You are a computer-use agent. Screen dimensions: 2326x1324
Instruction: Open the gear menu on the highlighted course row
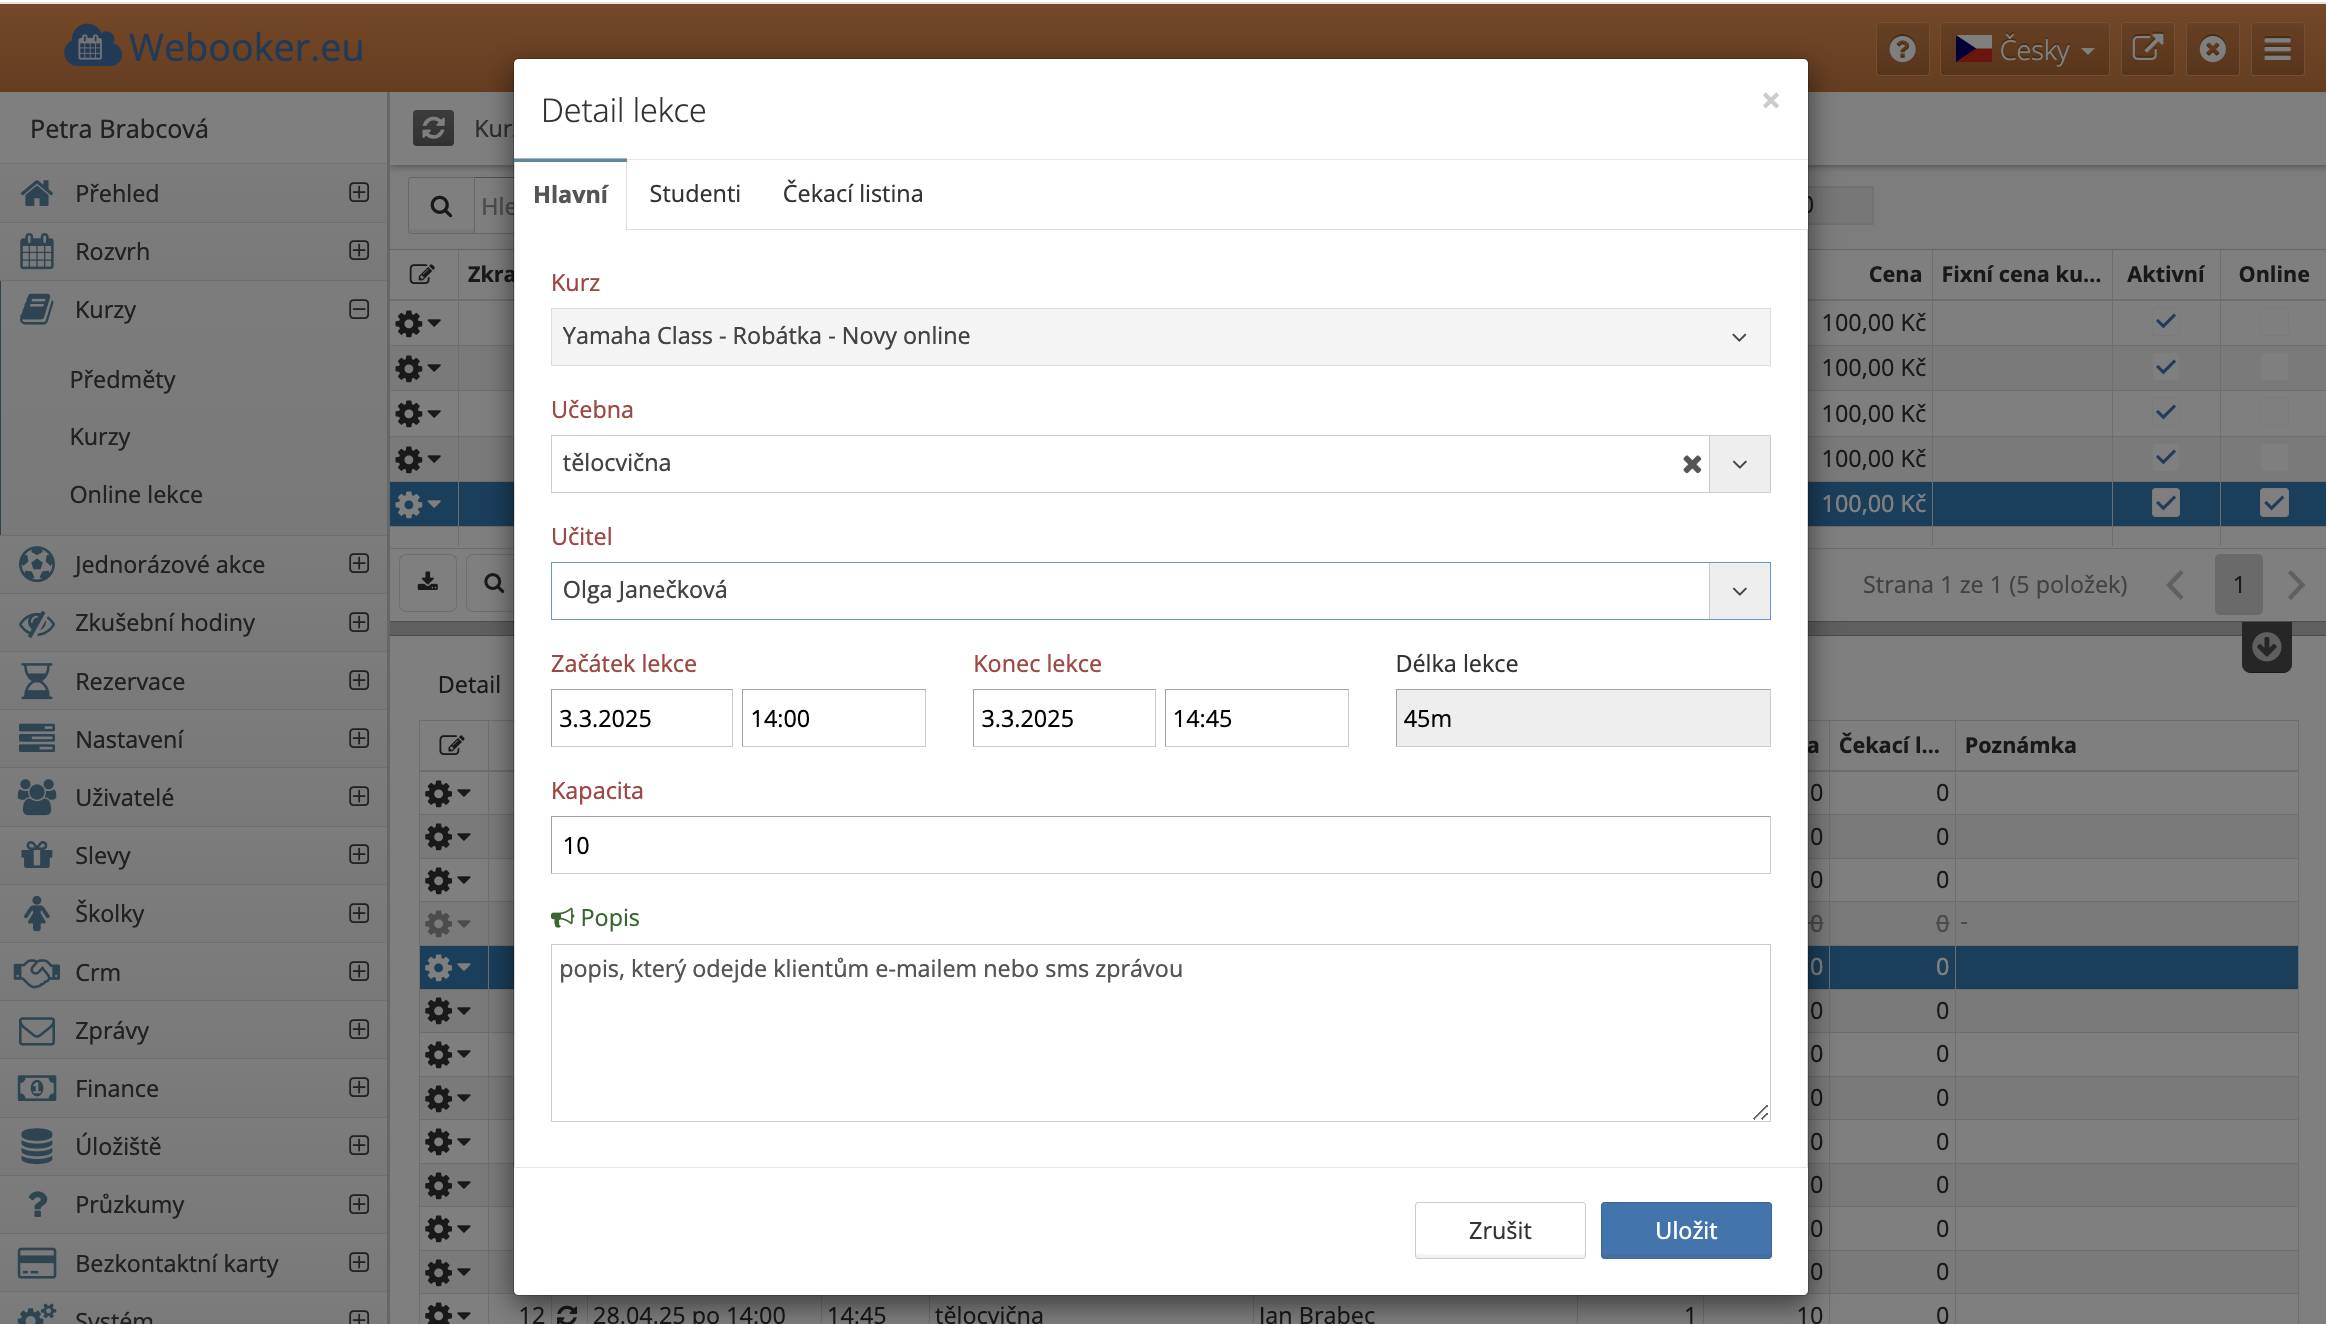(417, 504)
